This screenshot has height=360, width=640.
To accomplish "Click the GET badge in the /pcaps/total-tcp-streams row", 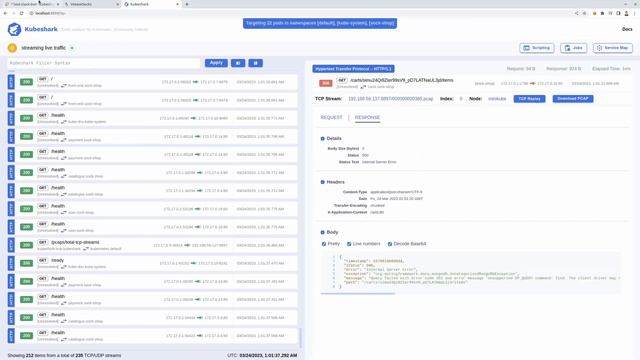I will pyautogui.click(x=43, y=242).
